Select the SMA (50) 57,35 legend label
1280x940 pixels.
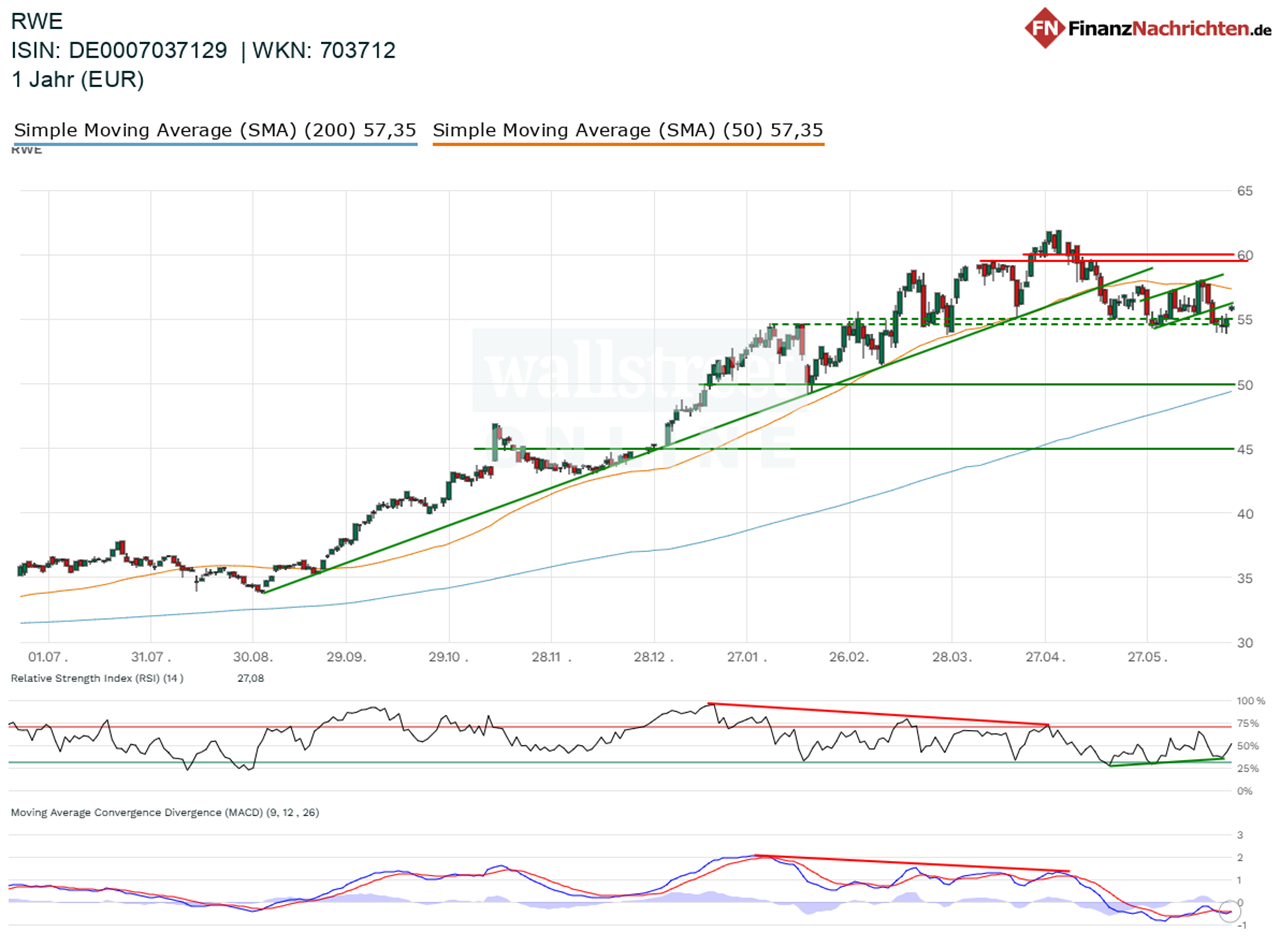click(x=628, y=130)
